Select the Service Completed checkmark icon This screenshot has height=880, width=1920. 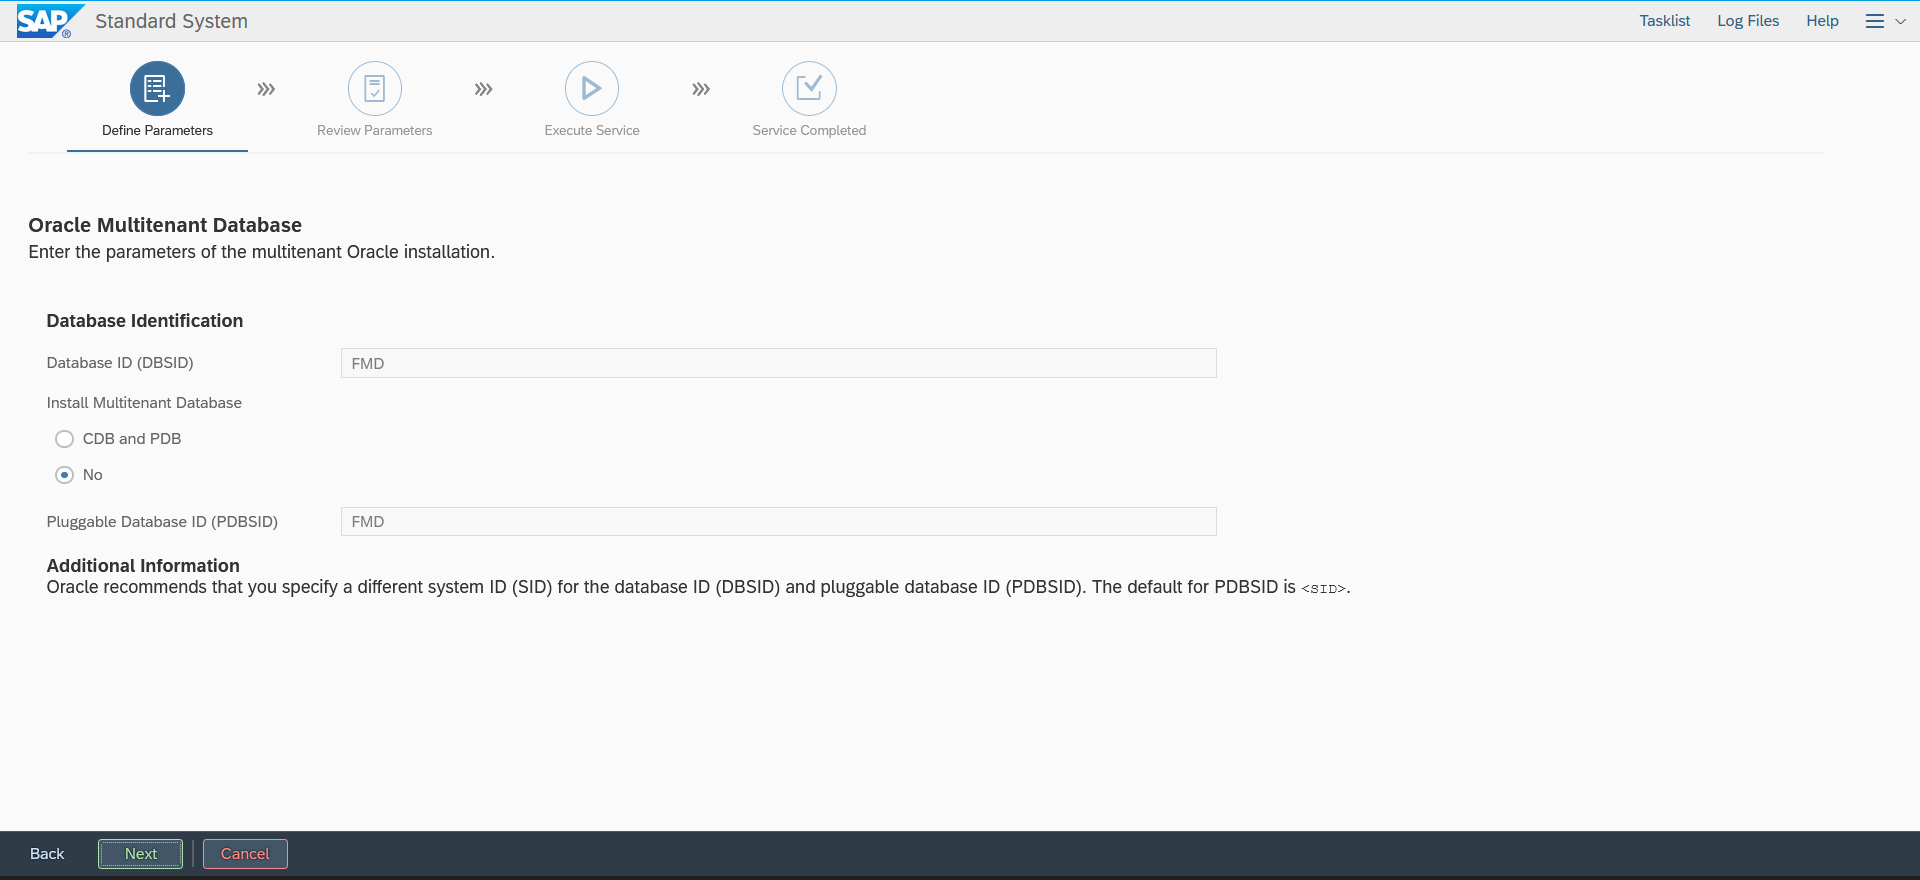(809, 89)
